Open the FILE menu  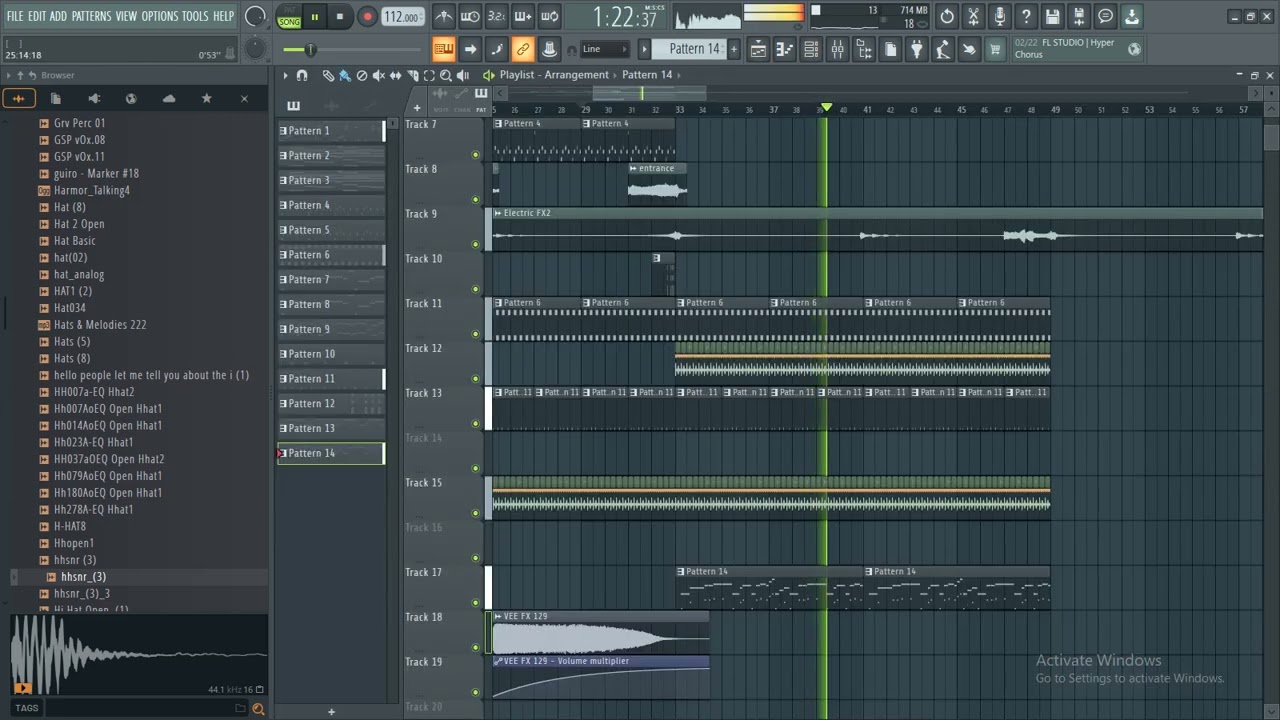pyautogui.click(x=15, y=16)
